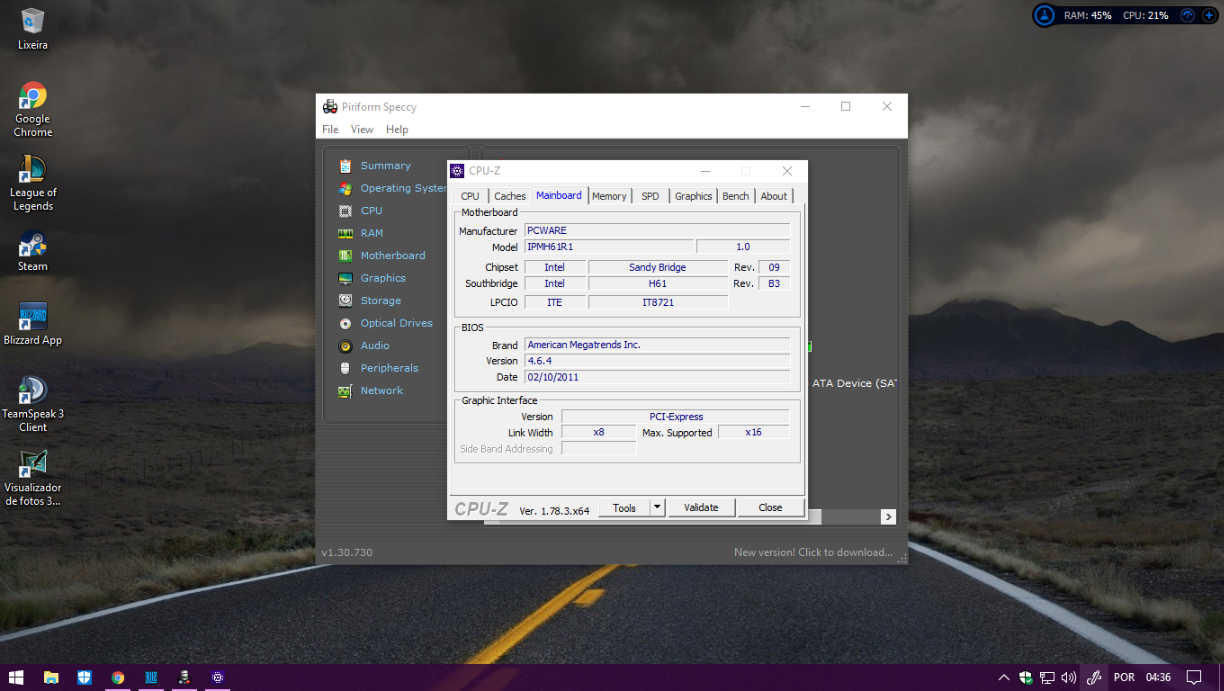Open the File menu in Speccy
Image resolution: width=1224 pixels, height=691 pixels.
[330, 130]
